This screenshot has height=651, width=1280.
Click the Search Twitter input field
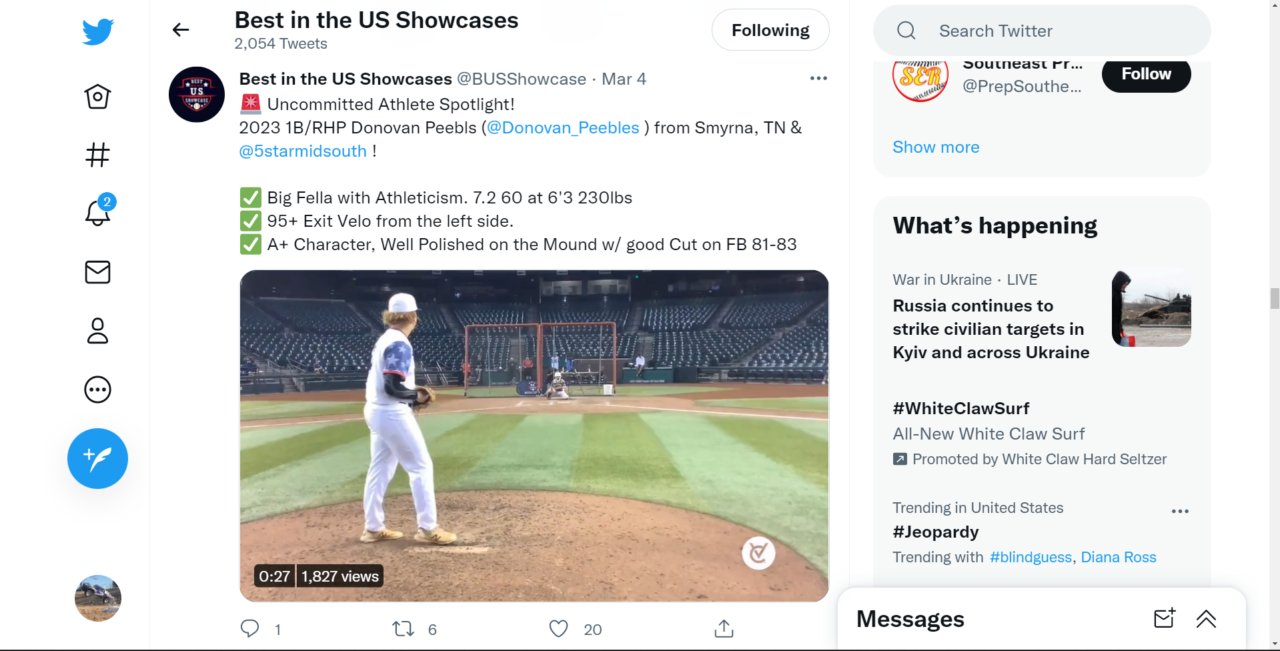click(x=1041, y=31)
